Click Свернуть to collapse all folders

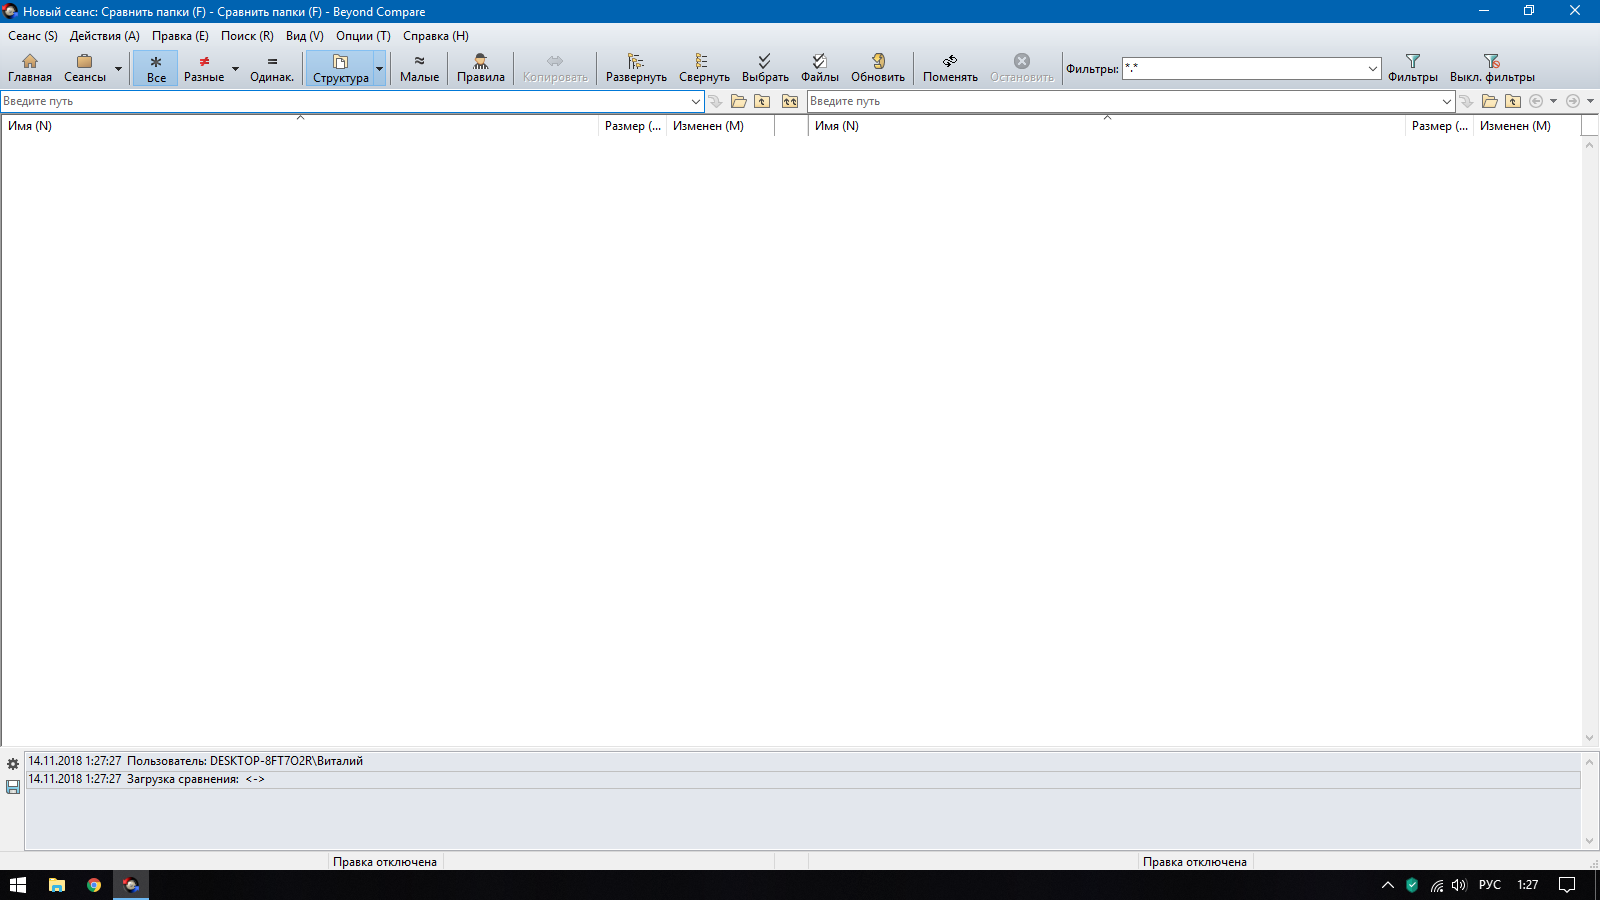(x=704, y=68)
